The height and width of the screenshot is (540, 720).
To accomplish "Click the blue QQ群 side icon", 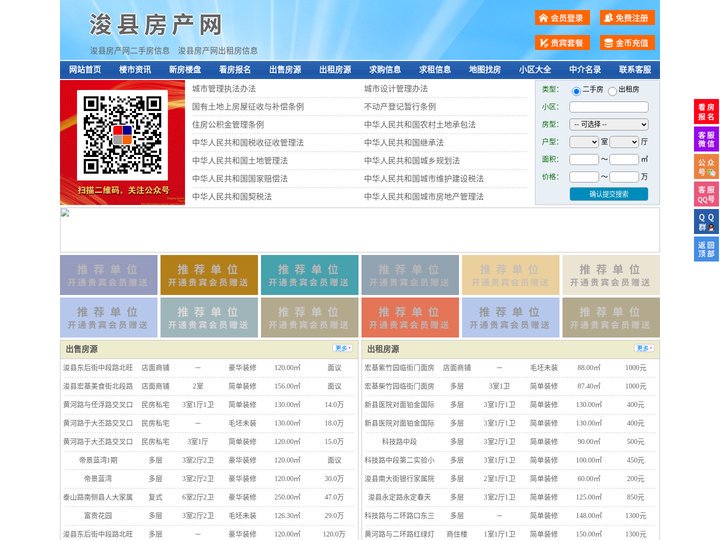I will [x=706, y=222].
